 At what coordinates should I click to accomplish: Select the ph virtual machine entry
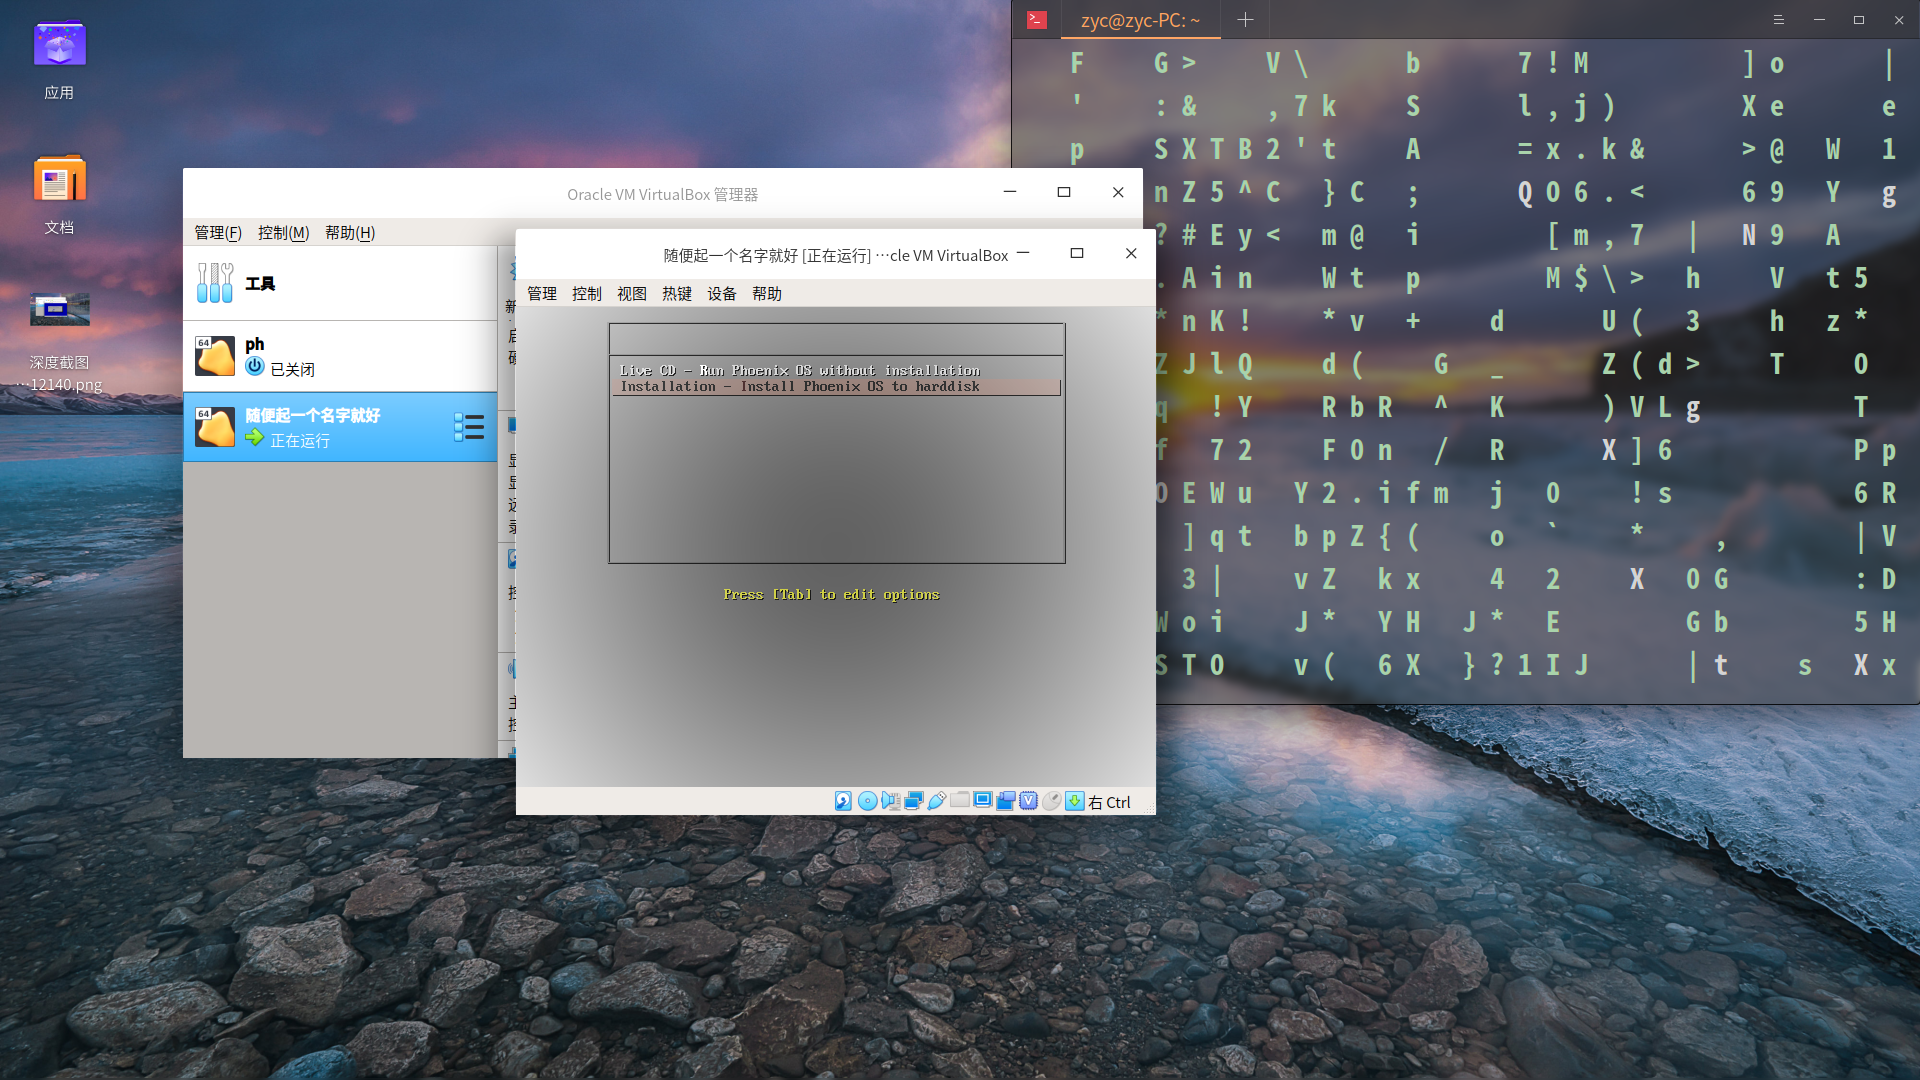pyautogui.click(x=340, y=356)
